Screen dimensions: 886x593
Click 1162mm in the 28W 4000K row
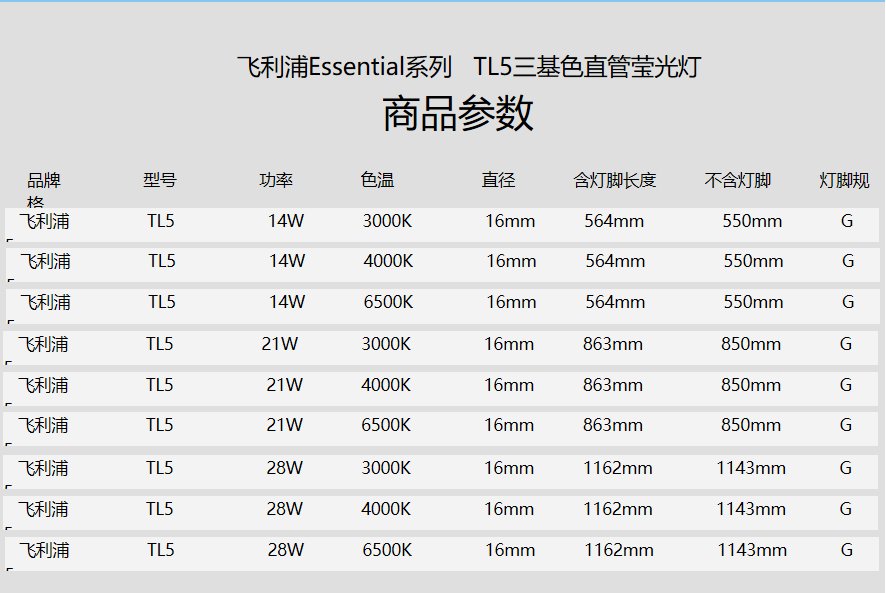(618, 509)
